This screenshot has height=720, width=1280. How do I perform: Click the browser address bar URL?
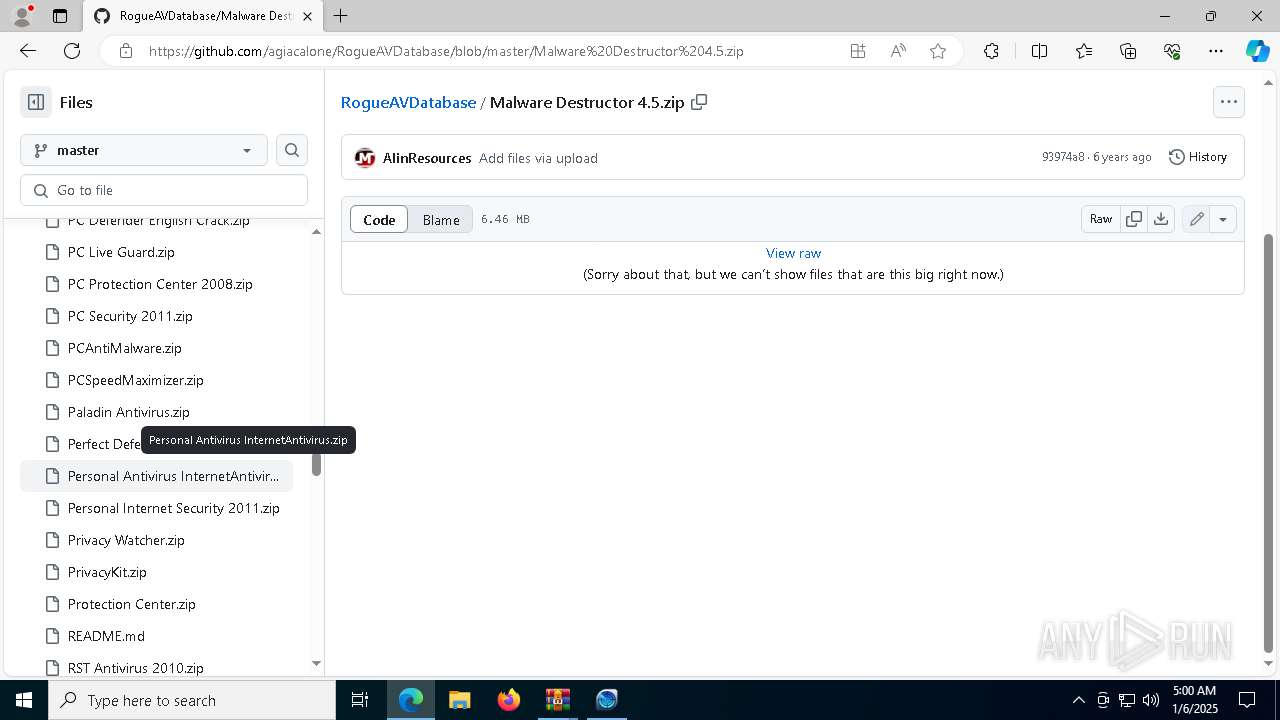pos(446,51)
